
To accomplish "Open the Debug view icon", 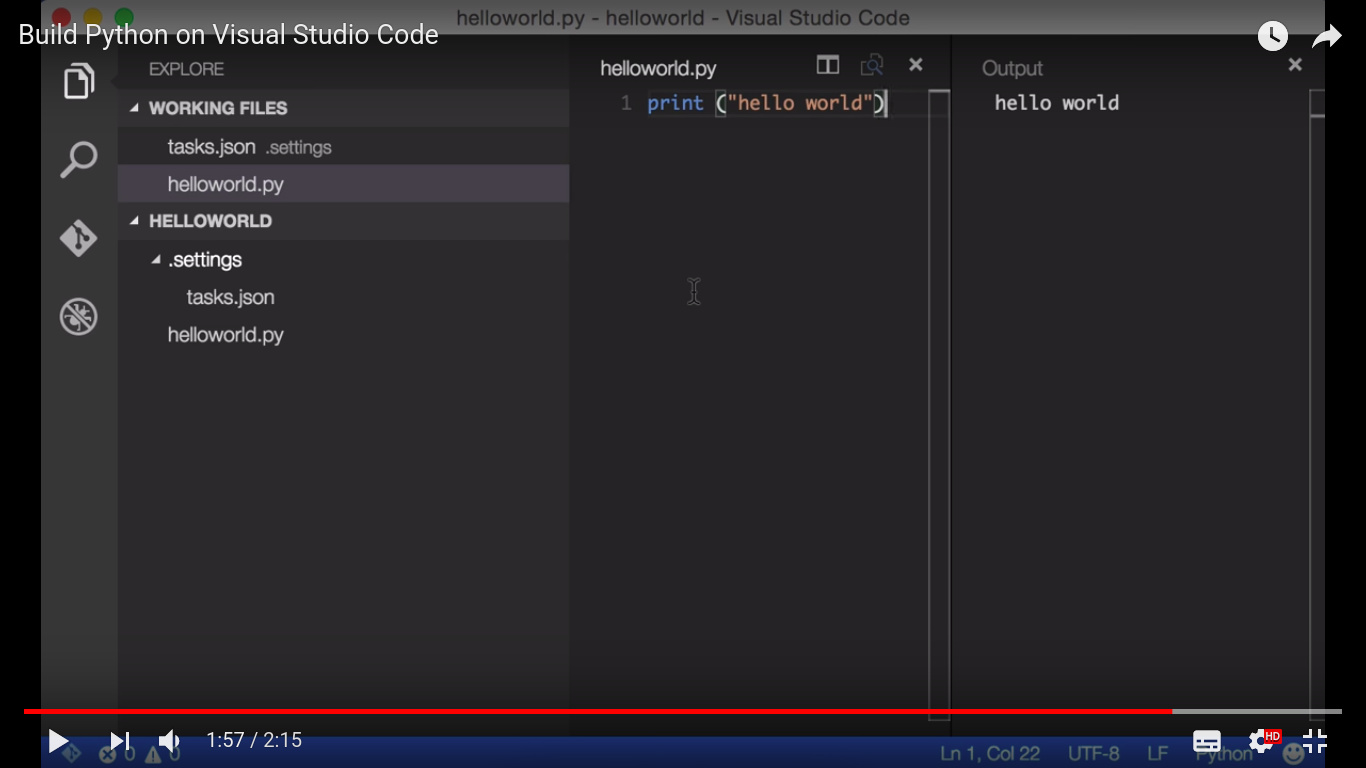I will pos(79,317).
